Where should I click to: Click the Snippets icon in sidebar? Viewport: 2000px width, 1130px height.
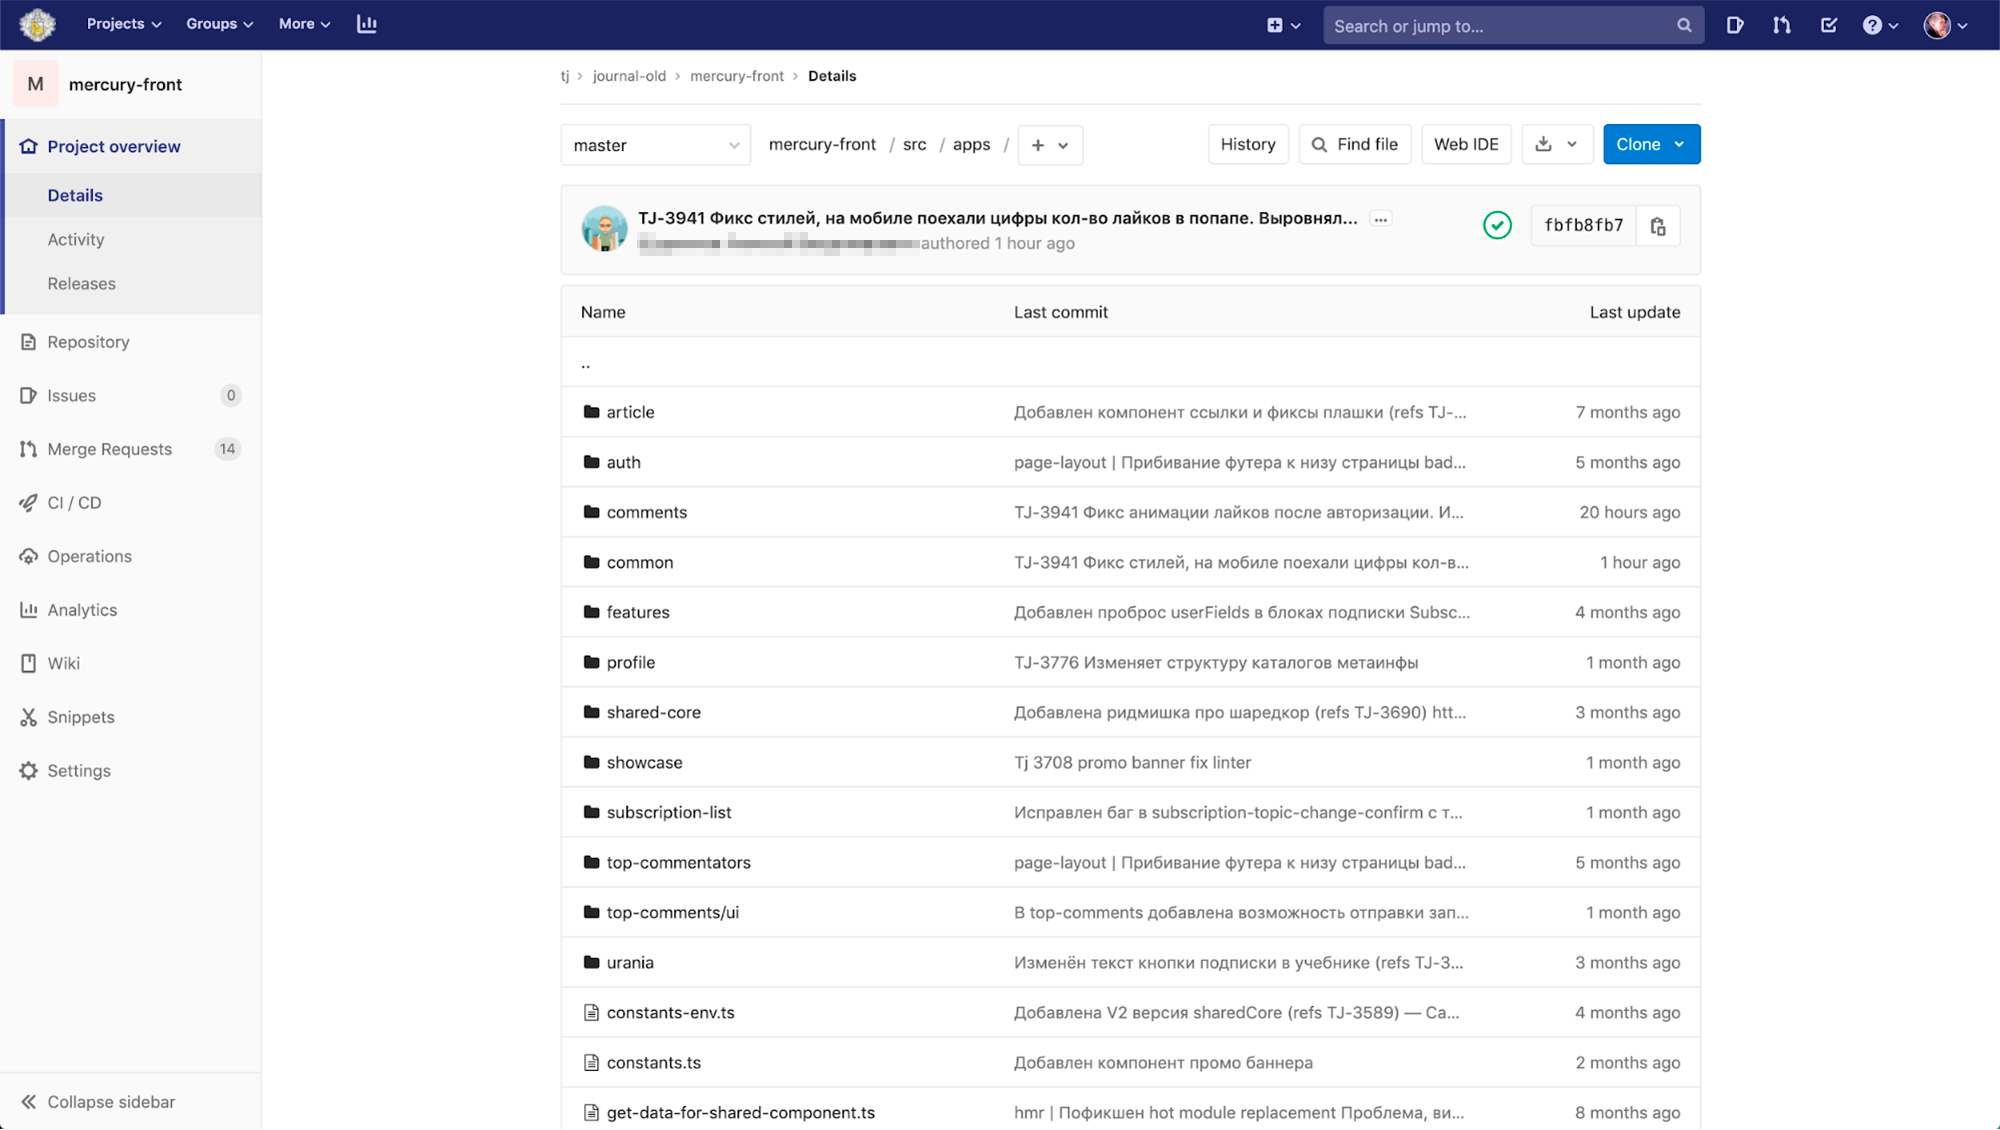(x=30, y=715)
